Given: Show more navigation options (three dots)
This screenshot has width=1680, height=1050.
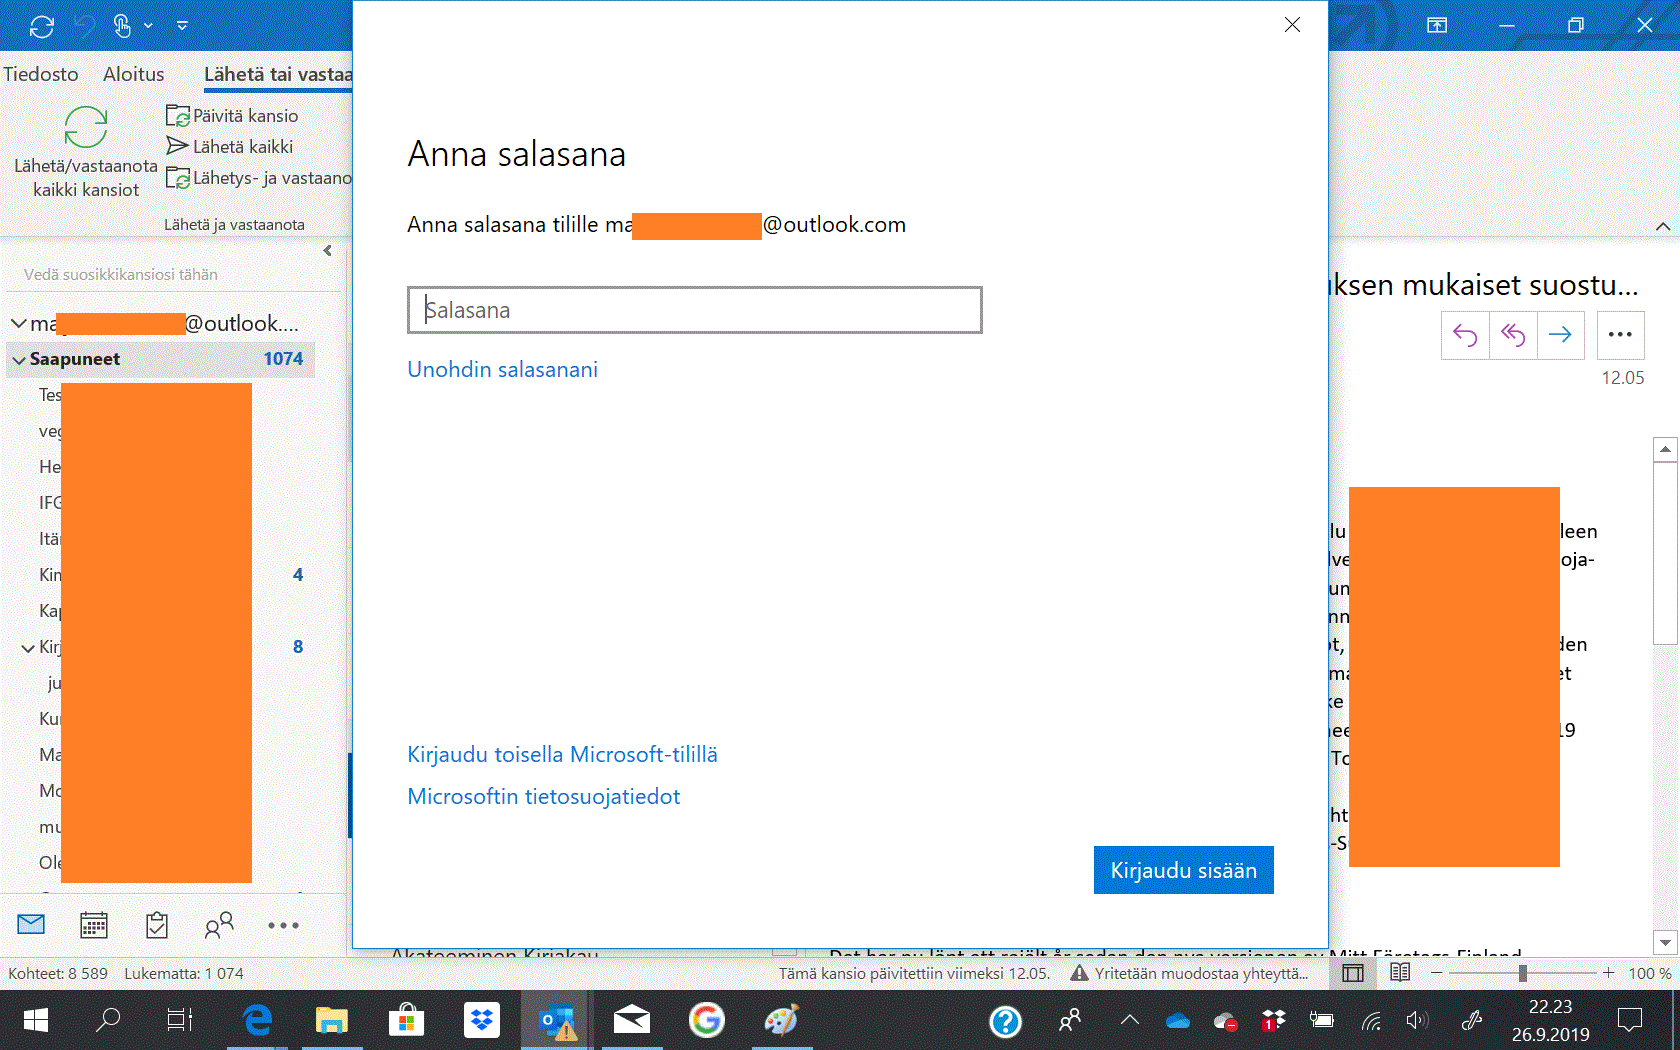Looking at the screenshot, I should 283,926.
